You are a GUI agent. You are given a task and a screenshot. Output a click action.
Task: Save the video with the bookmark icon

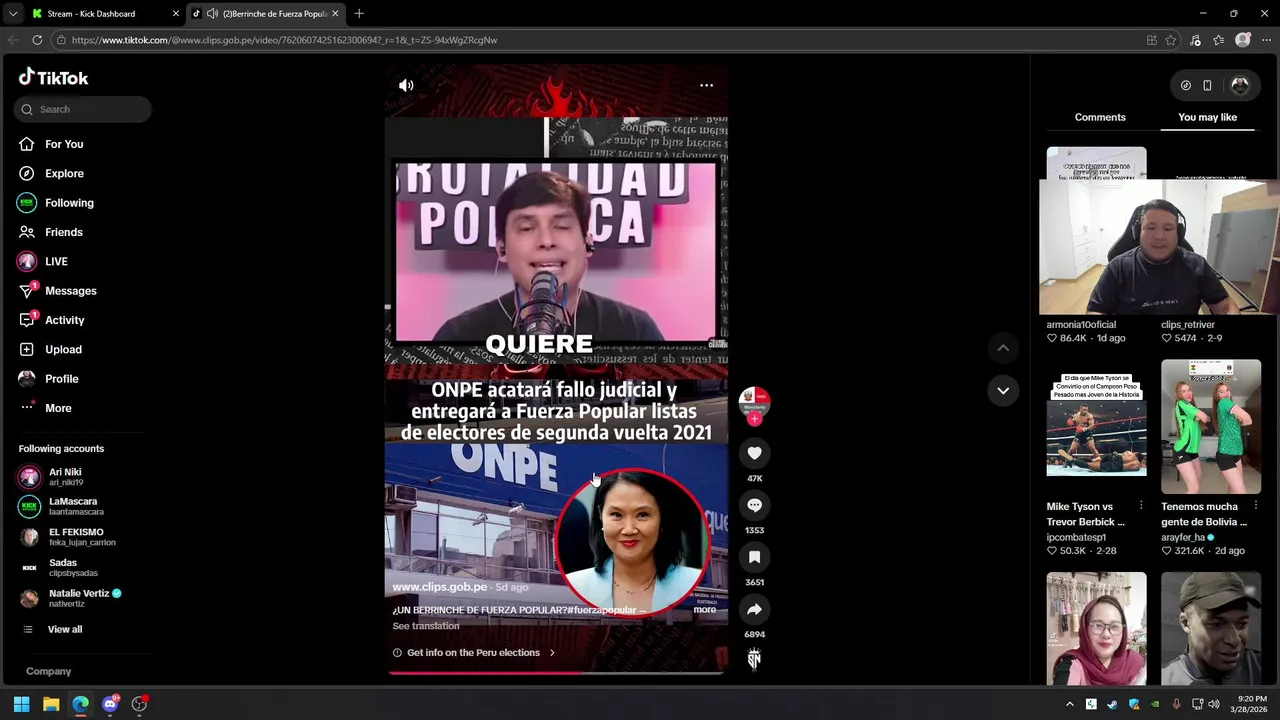tap(754, 557)
